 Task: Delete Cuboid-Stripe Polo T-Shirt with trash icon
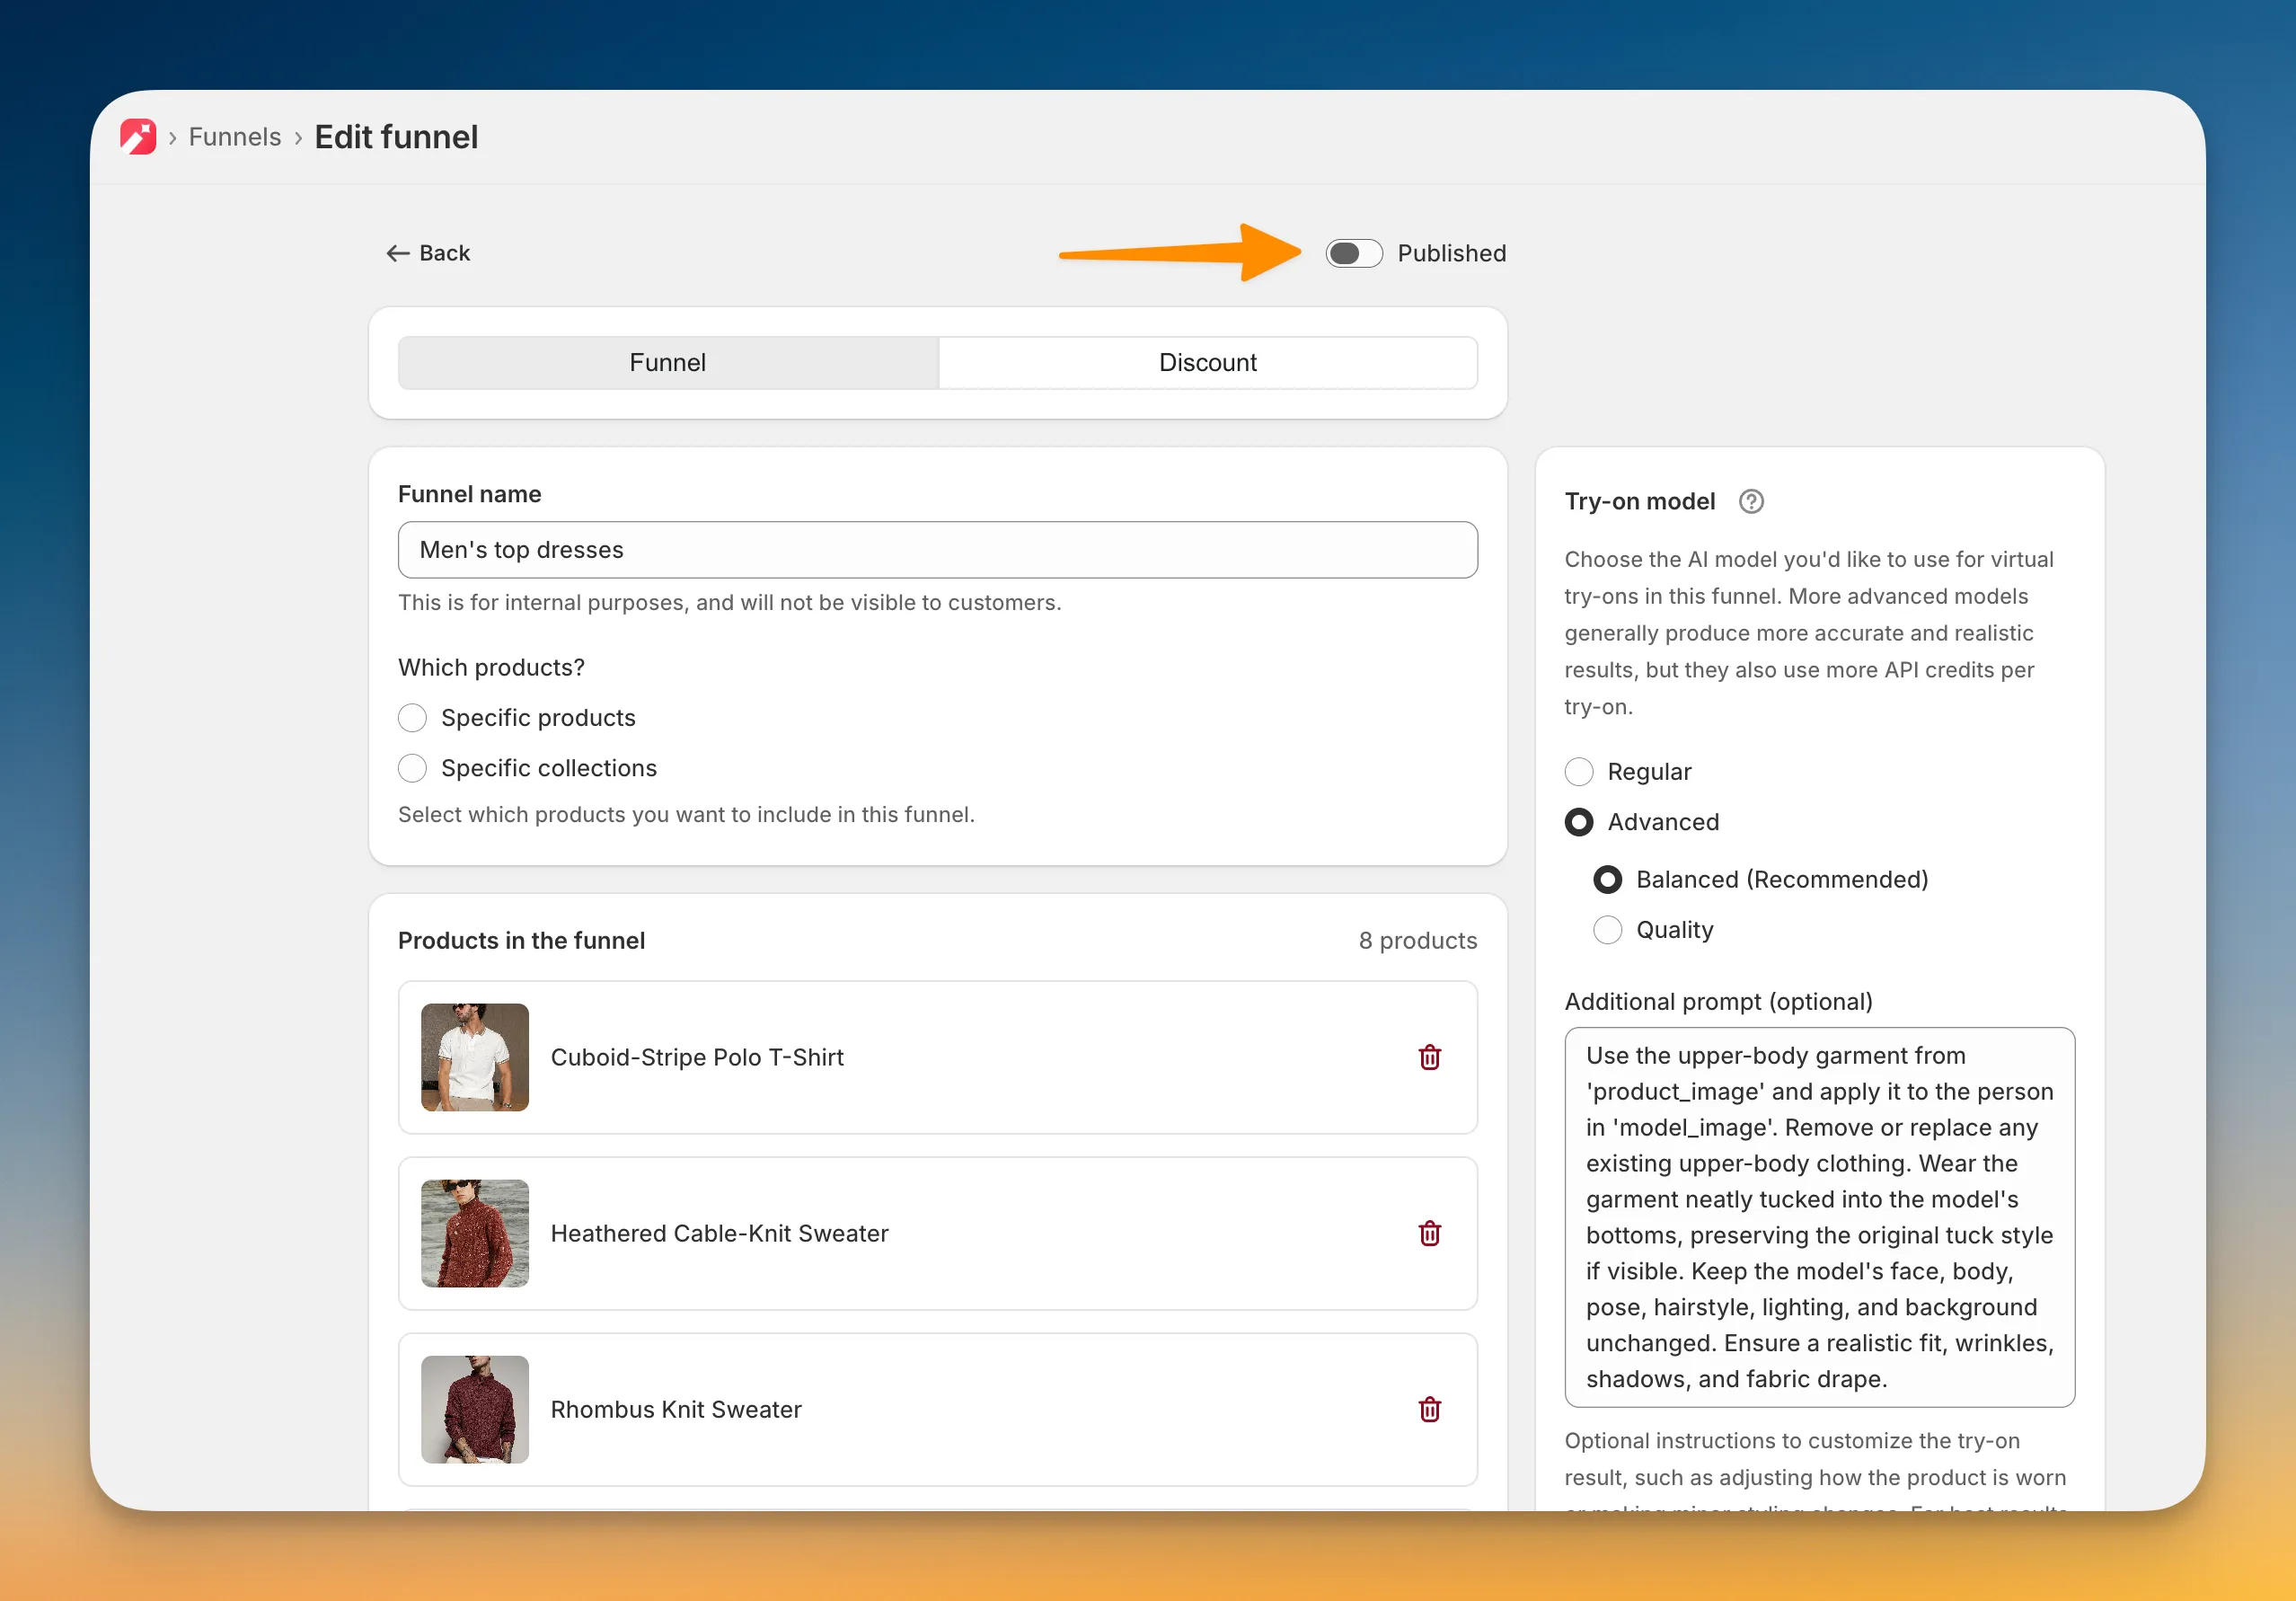click(1429, 1057)
